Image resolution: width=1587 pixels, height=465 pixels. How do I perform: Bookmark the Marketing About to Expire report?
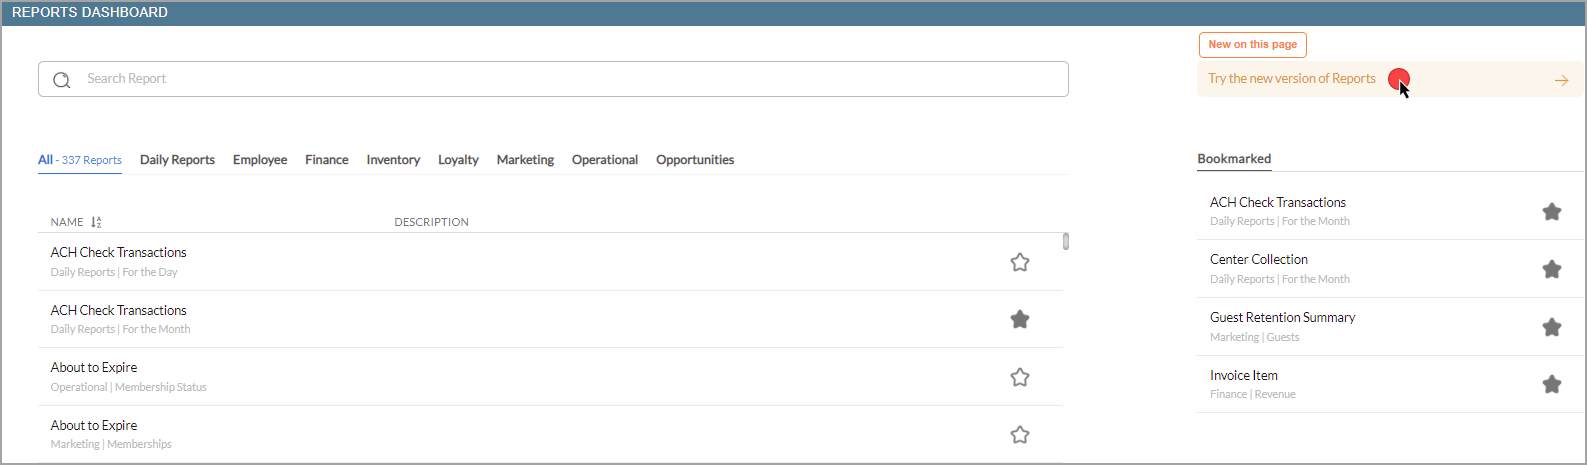pyautogui.click(x=1019, y=435)
